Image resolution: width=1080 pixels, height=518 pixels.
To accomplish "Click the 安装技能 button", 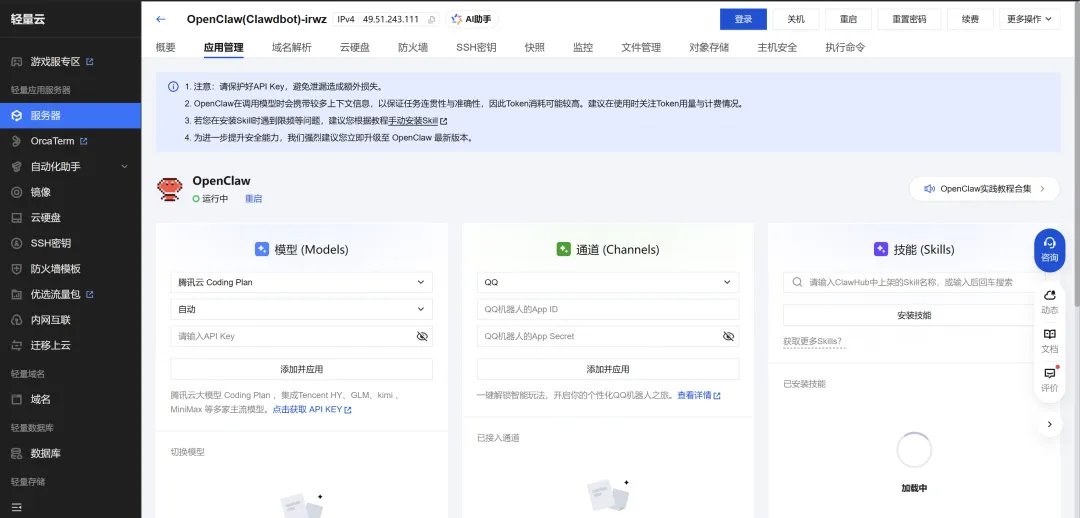I will pos(914,315).
